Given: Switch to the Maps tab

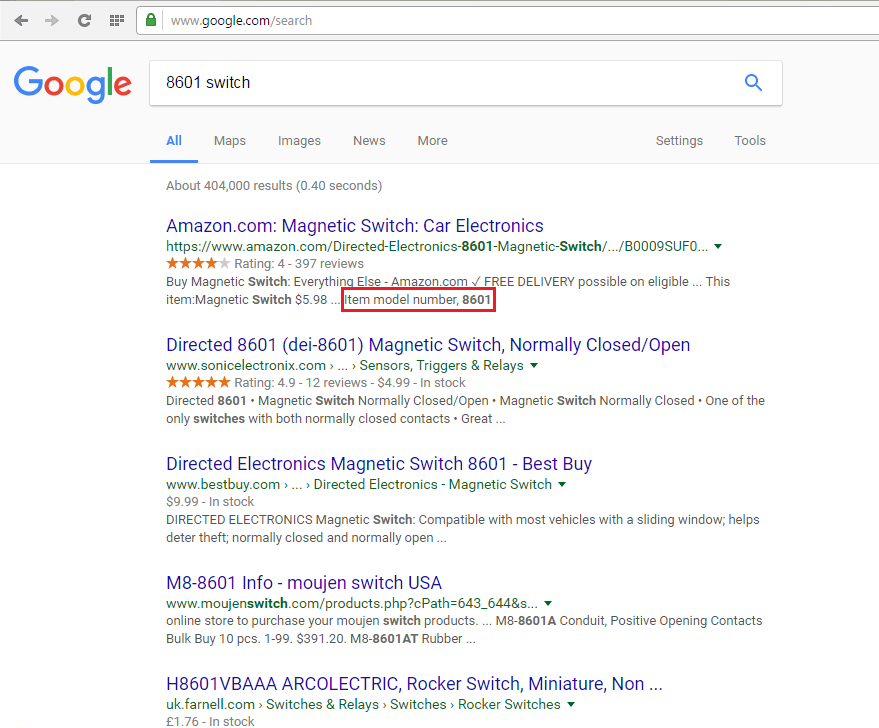Looking at the screenshot, I should 230,141.
